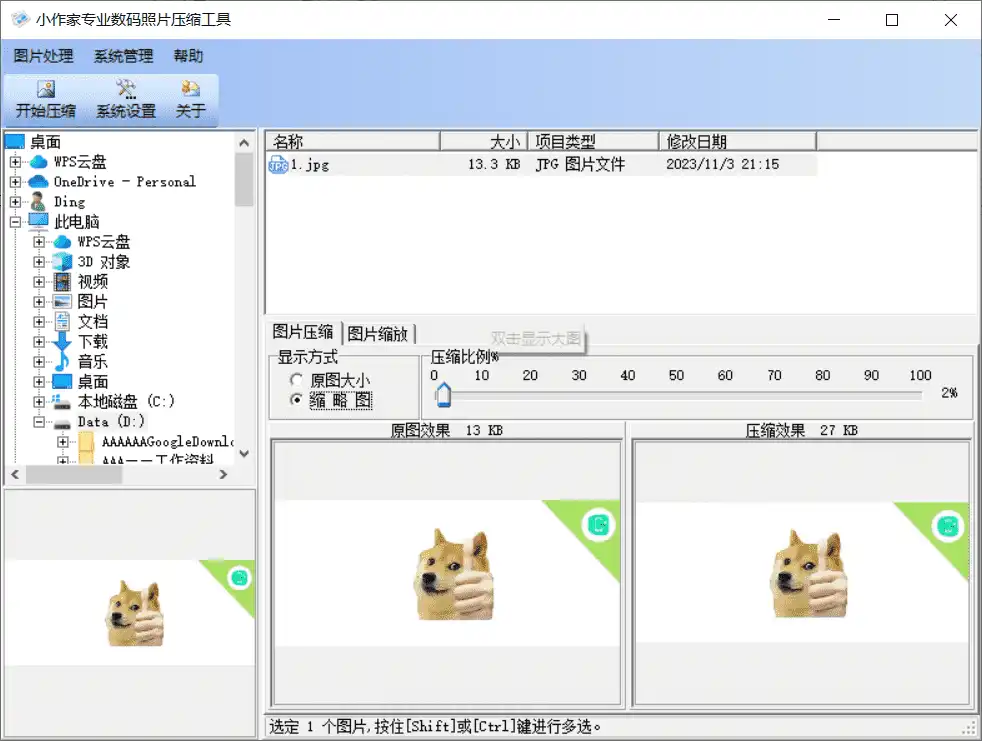Click the OneDrive - Personal cloud icon
The width and height of the screenshot is (982, 741).
[x=39, y=182]
